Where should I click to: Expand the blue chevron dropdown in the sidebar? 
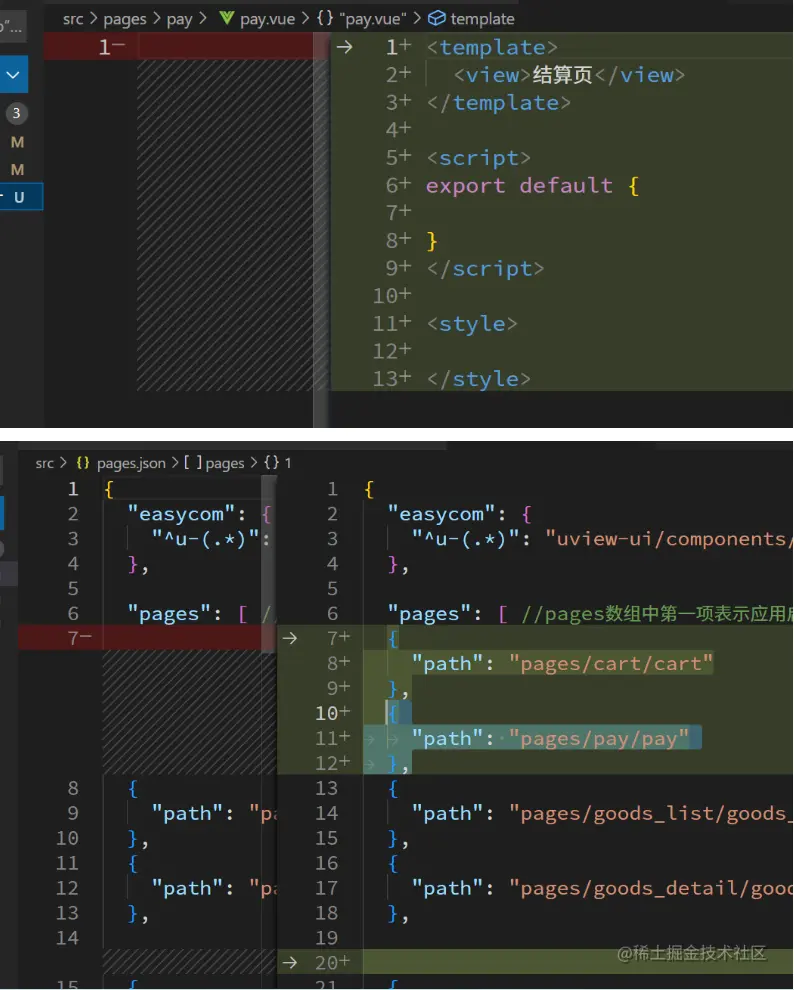click(x=13, y=75)
